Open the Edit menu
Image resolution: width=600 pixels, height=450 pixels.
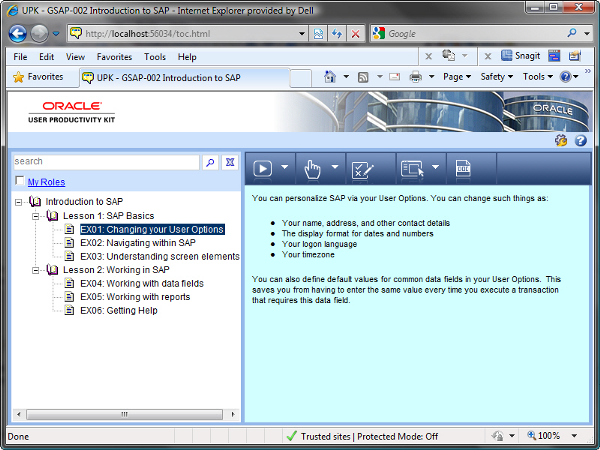46,57
